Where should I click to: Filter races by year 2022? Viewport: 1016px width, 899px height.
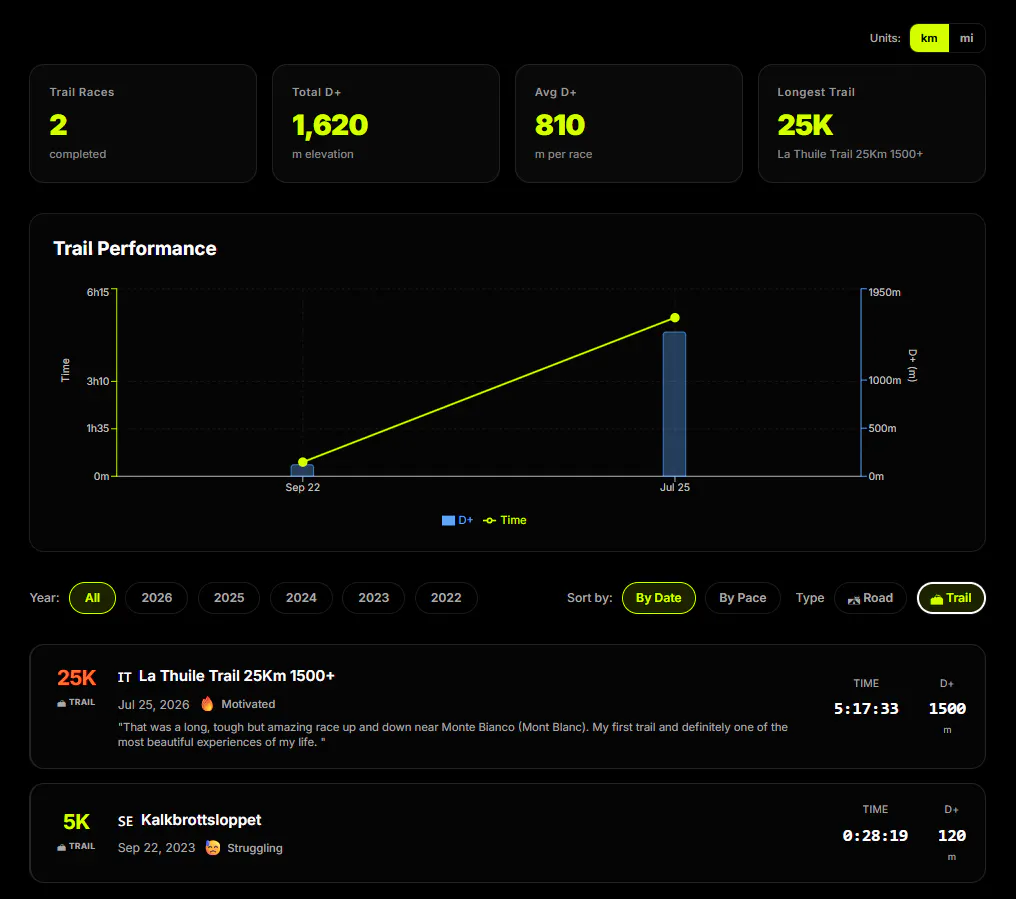[x=446, y=598]
